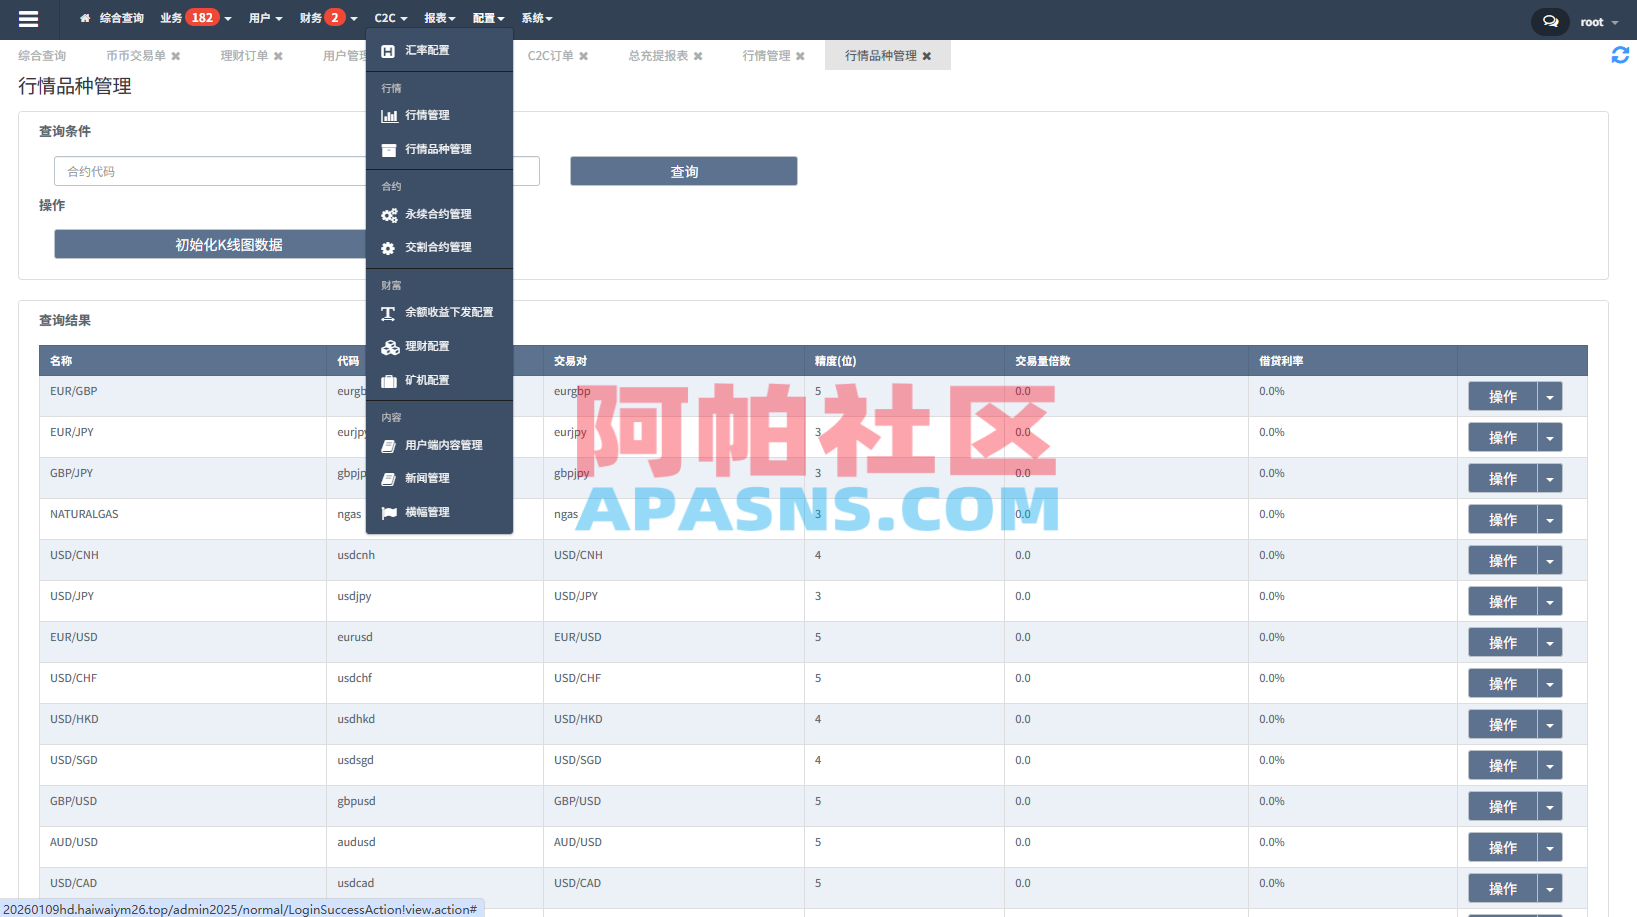Click the 操作 button for USD/HKD row

click(1502, 725)
